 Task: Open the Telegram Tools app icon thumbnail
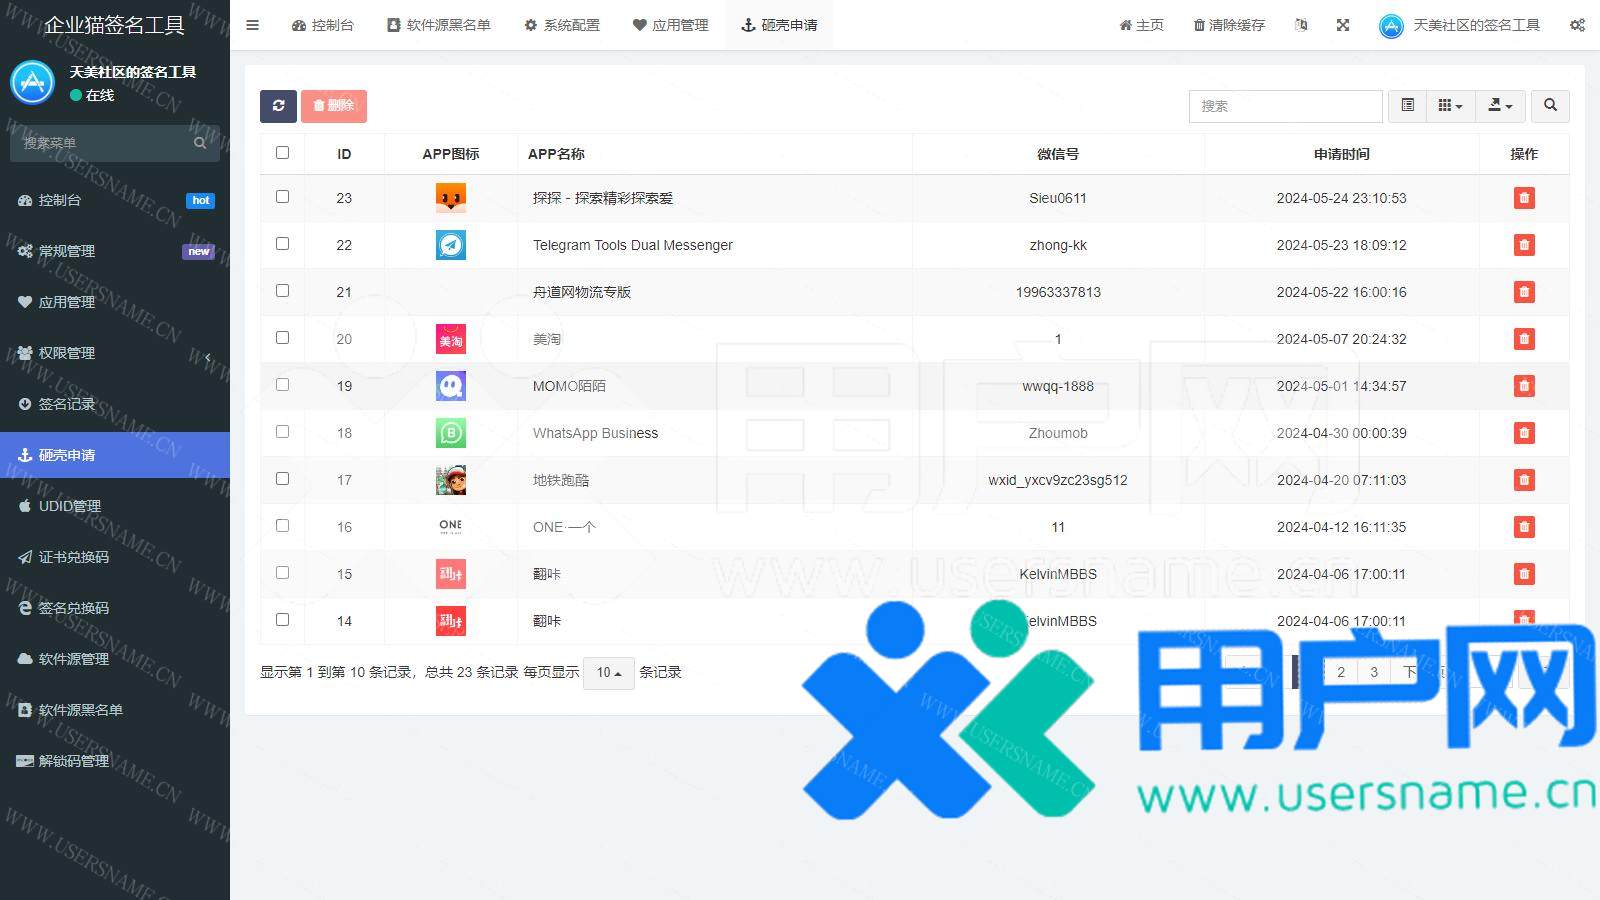pyautogui.click(x=451, y=245)
